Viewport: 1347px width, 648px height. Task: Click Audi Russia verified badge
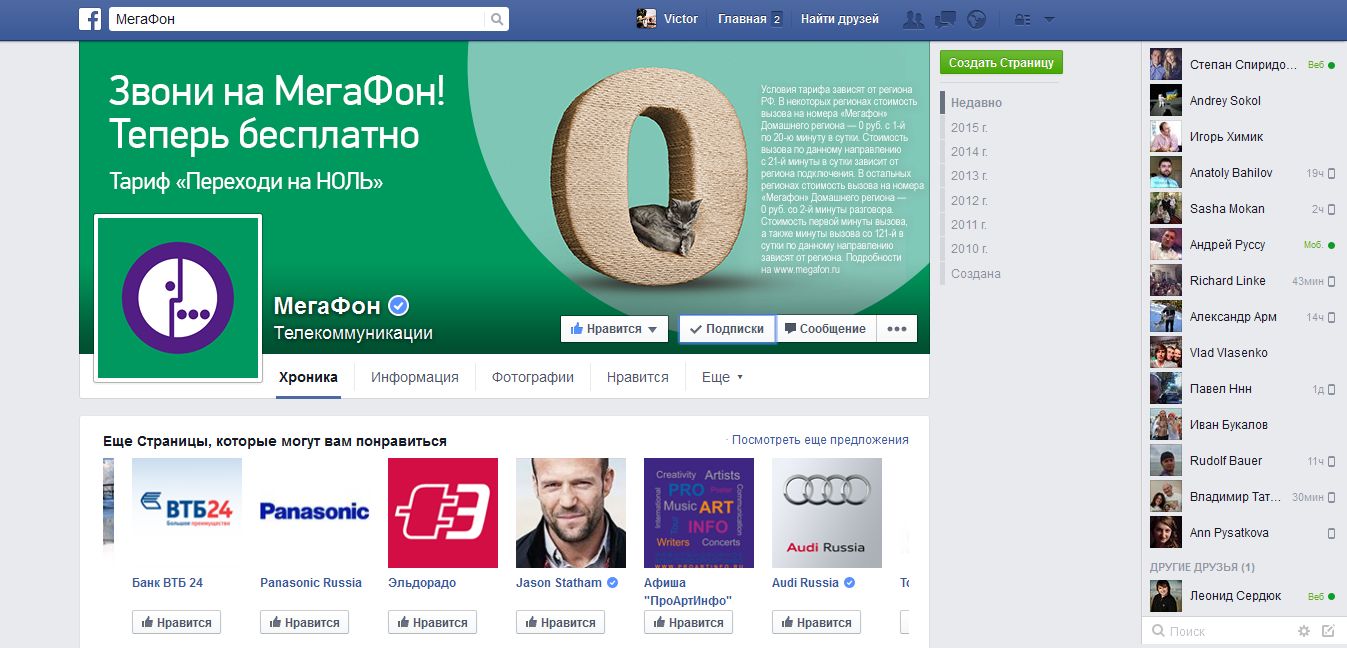(849, 583)
